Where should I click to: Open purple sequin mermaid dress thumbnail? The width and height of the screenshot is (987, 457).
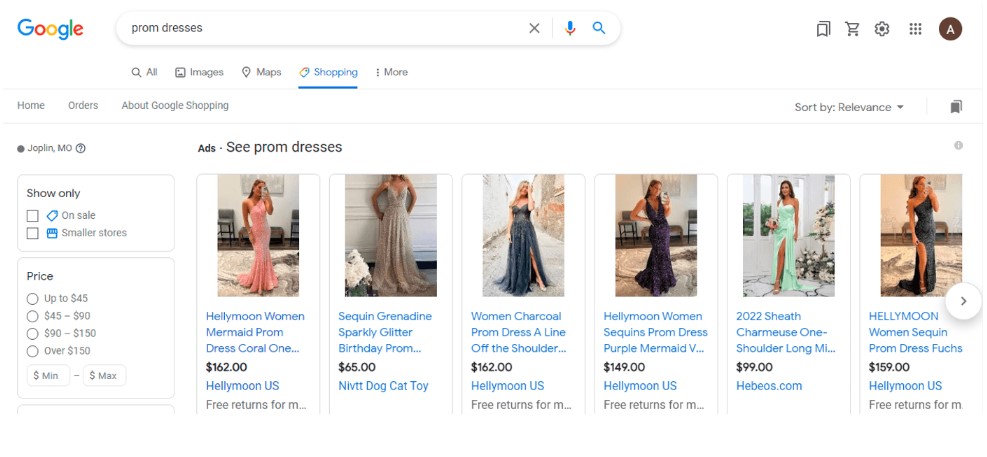click(x=656, y=235)
